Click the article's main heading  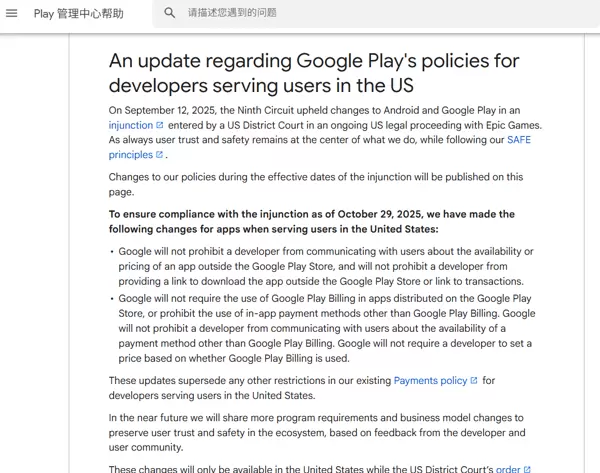(314, 73)
